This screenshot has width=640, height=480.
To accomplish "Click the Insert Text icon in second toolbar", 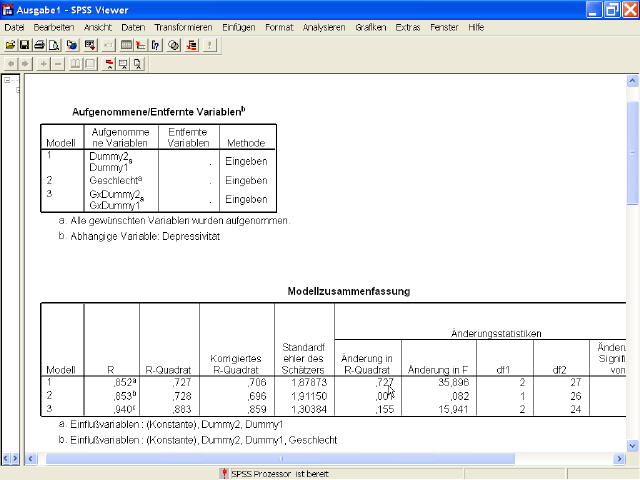I will (x=137, y=64).
